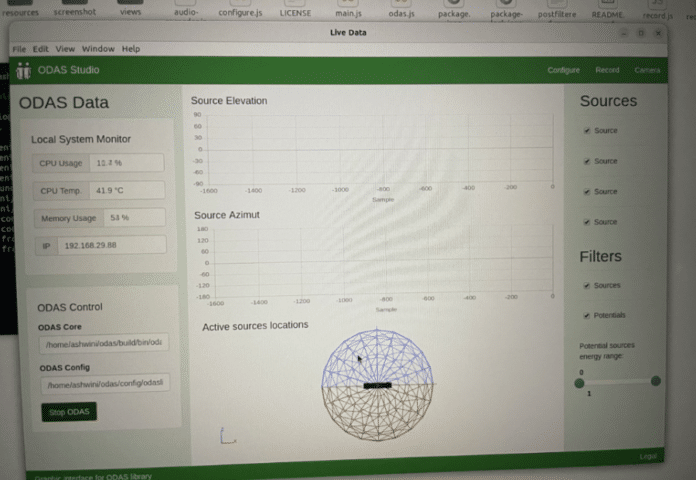Click the ODAS Studio logo icon
696x480 pixels.
(24, 70)
